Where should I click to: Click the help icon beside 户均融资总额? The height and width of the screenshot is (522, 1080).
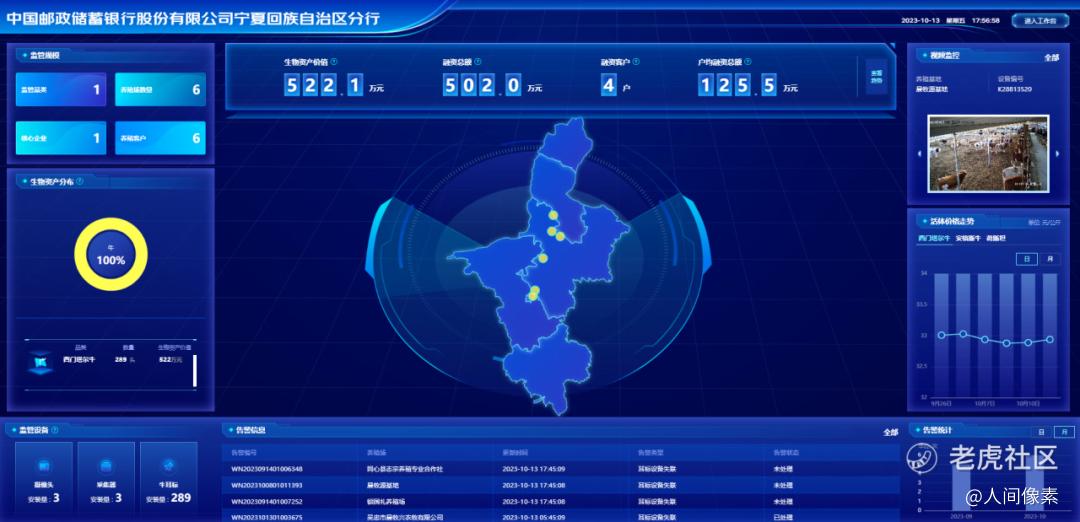tap(749, 62)
